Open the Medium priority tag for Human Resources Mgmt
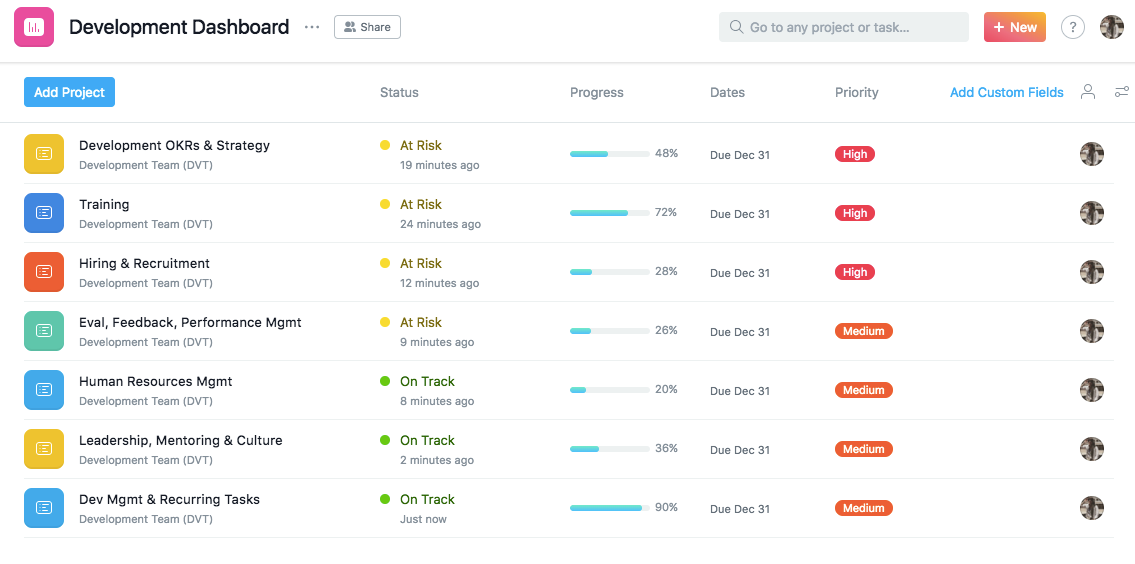The width and height of the screenshot is (1135, 564). click(864, 390)
